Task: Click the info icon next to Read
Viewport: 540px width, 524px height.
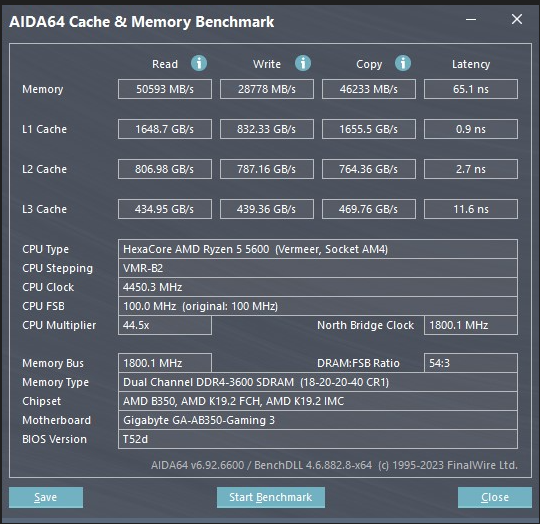Action: pos(199,63)
